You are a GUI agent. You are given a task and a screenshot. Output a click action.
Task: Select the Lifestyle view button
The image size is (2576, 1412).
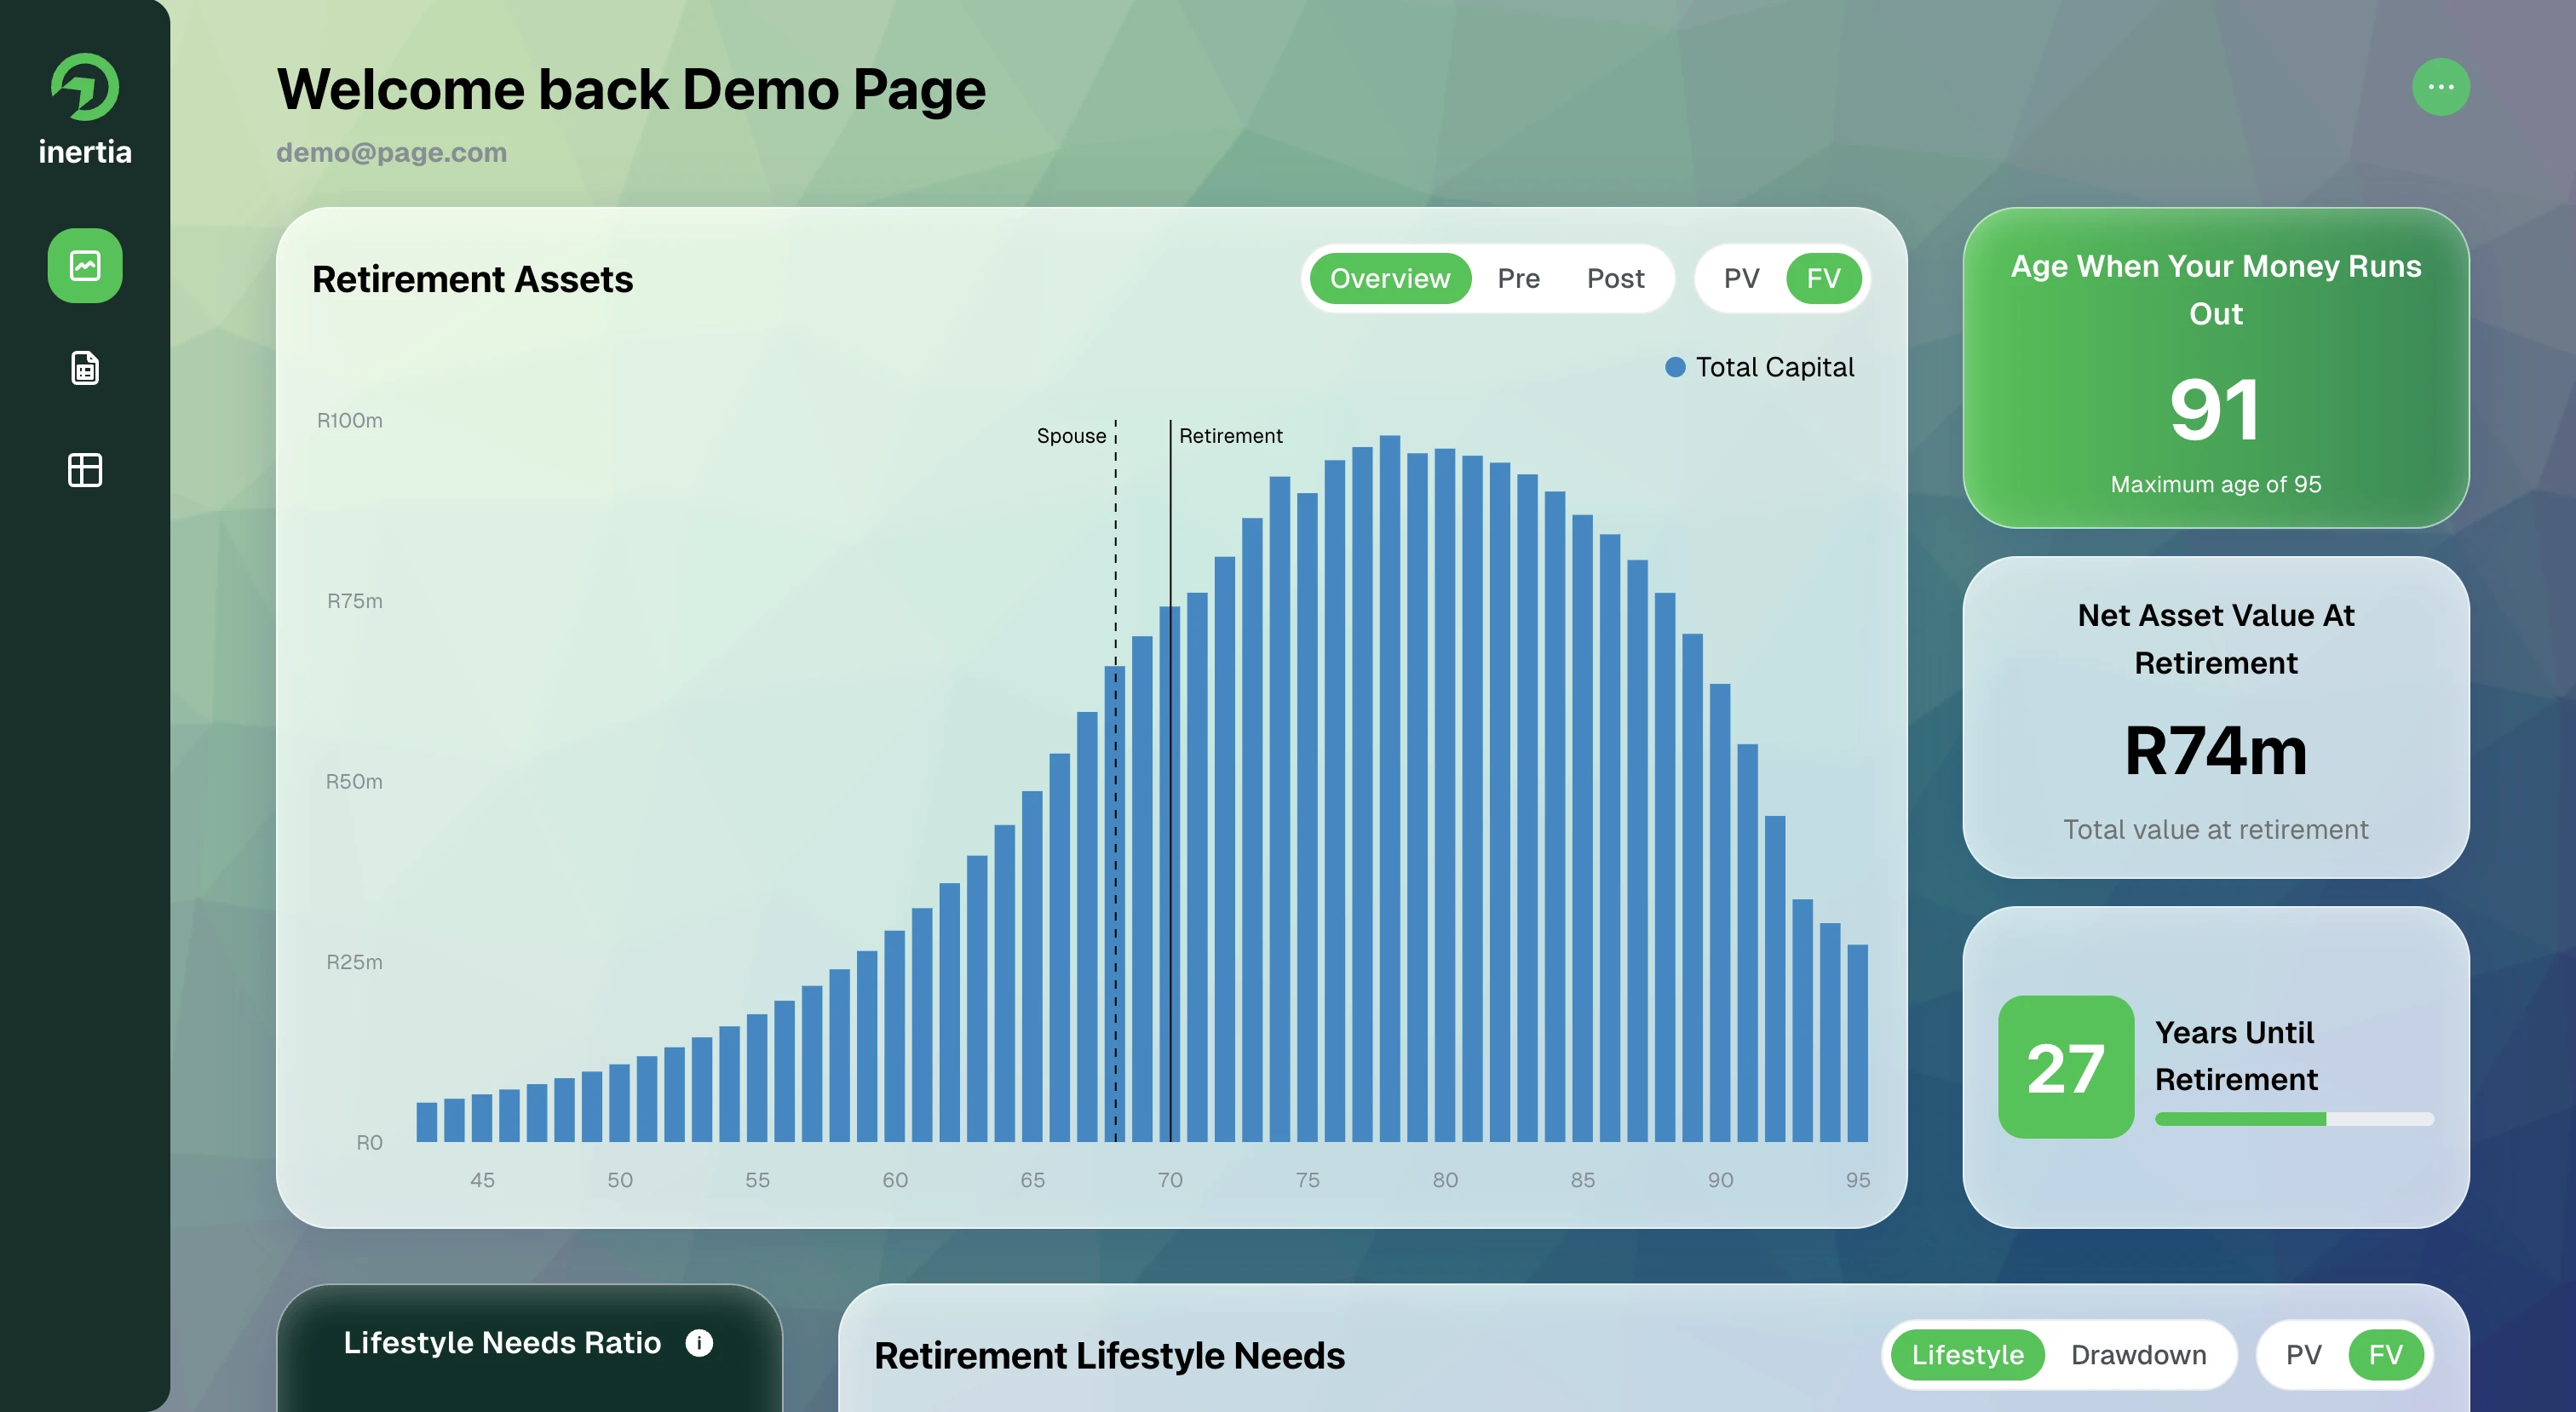click(1966, 1355)
